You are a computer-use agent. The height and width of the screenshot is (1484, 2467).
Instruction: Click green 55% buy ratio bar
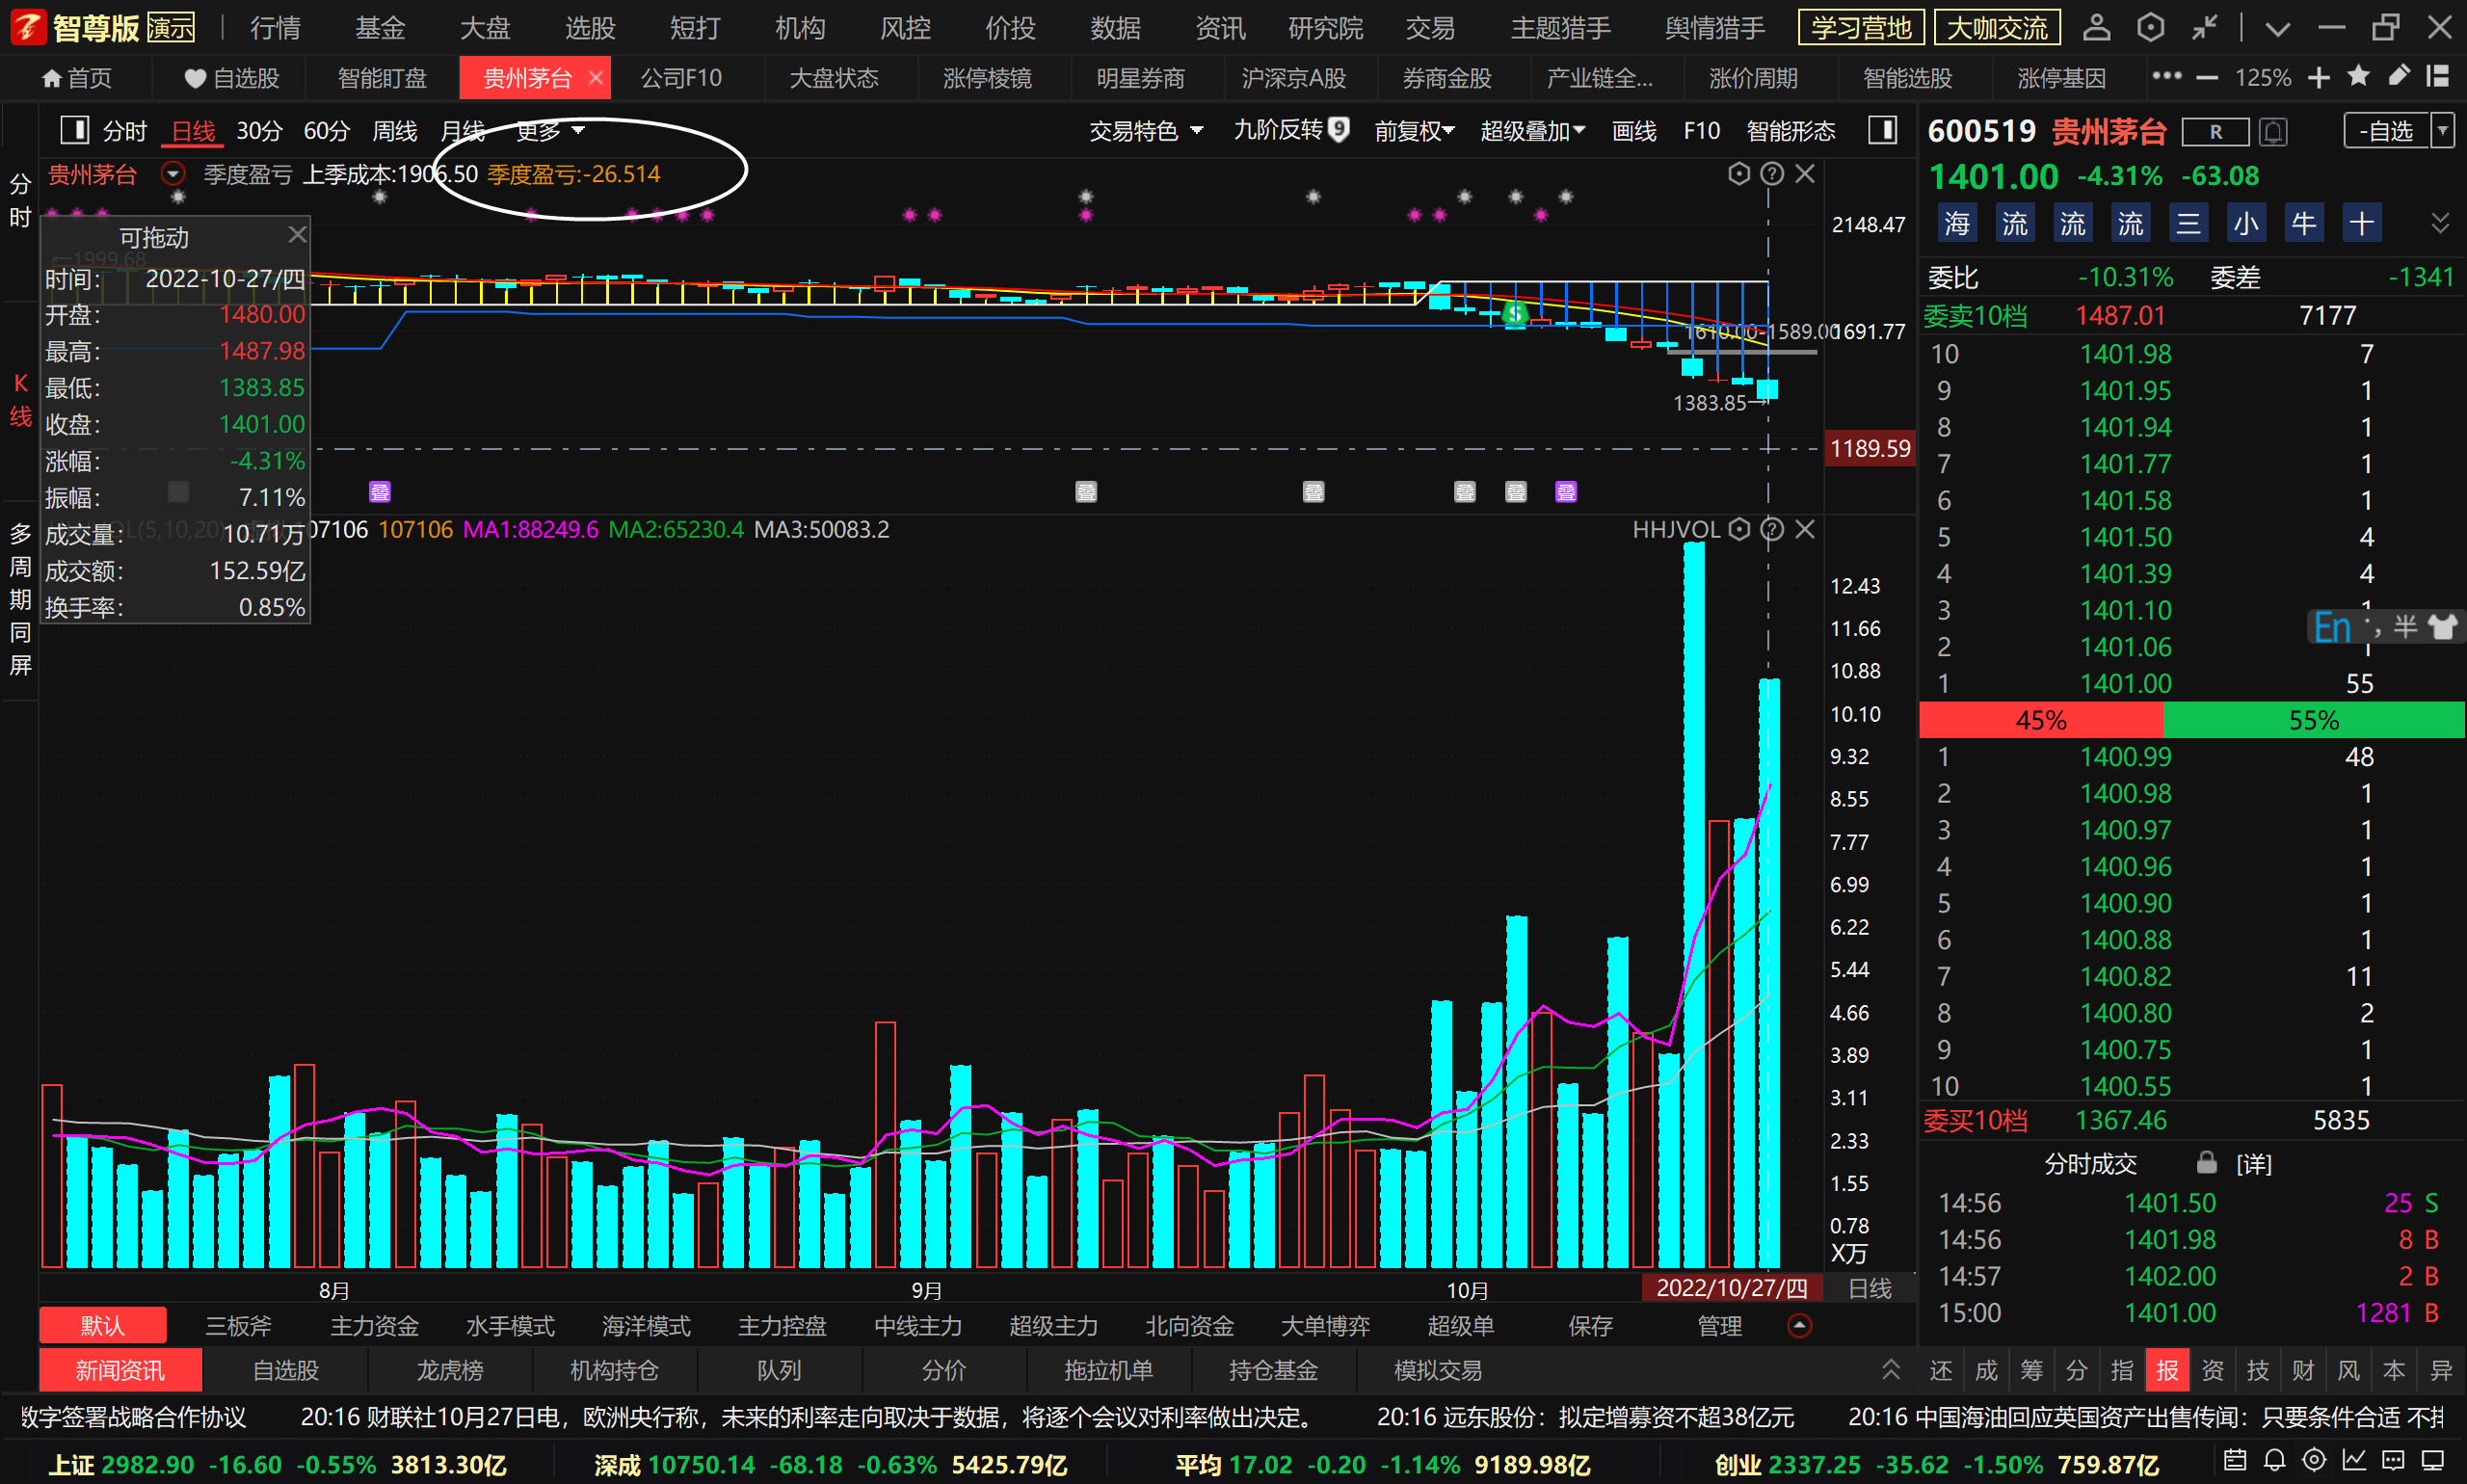(2313, 720)
